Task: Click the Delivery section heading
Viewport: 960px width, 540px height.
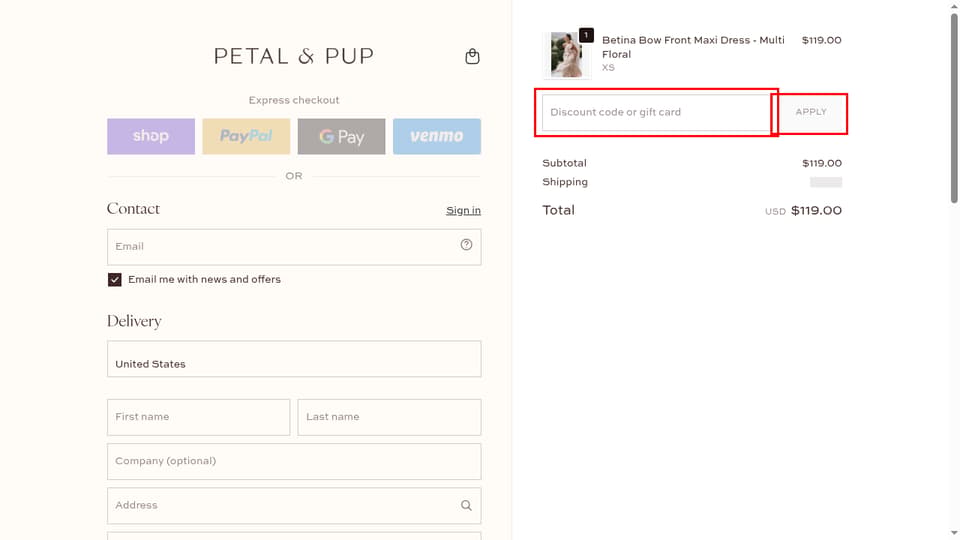Action: [134, 321]
